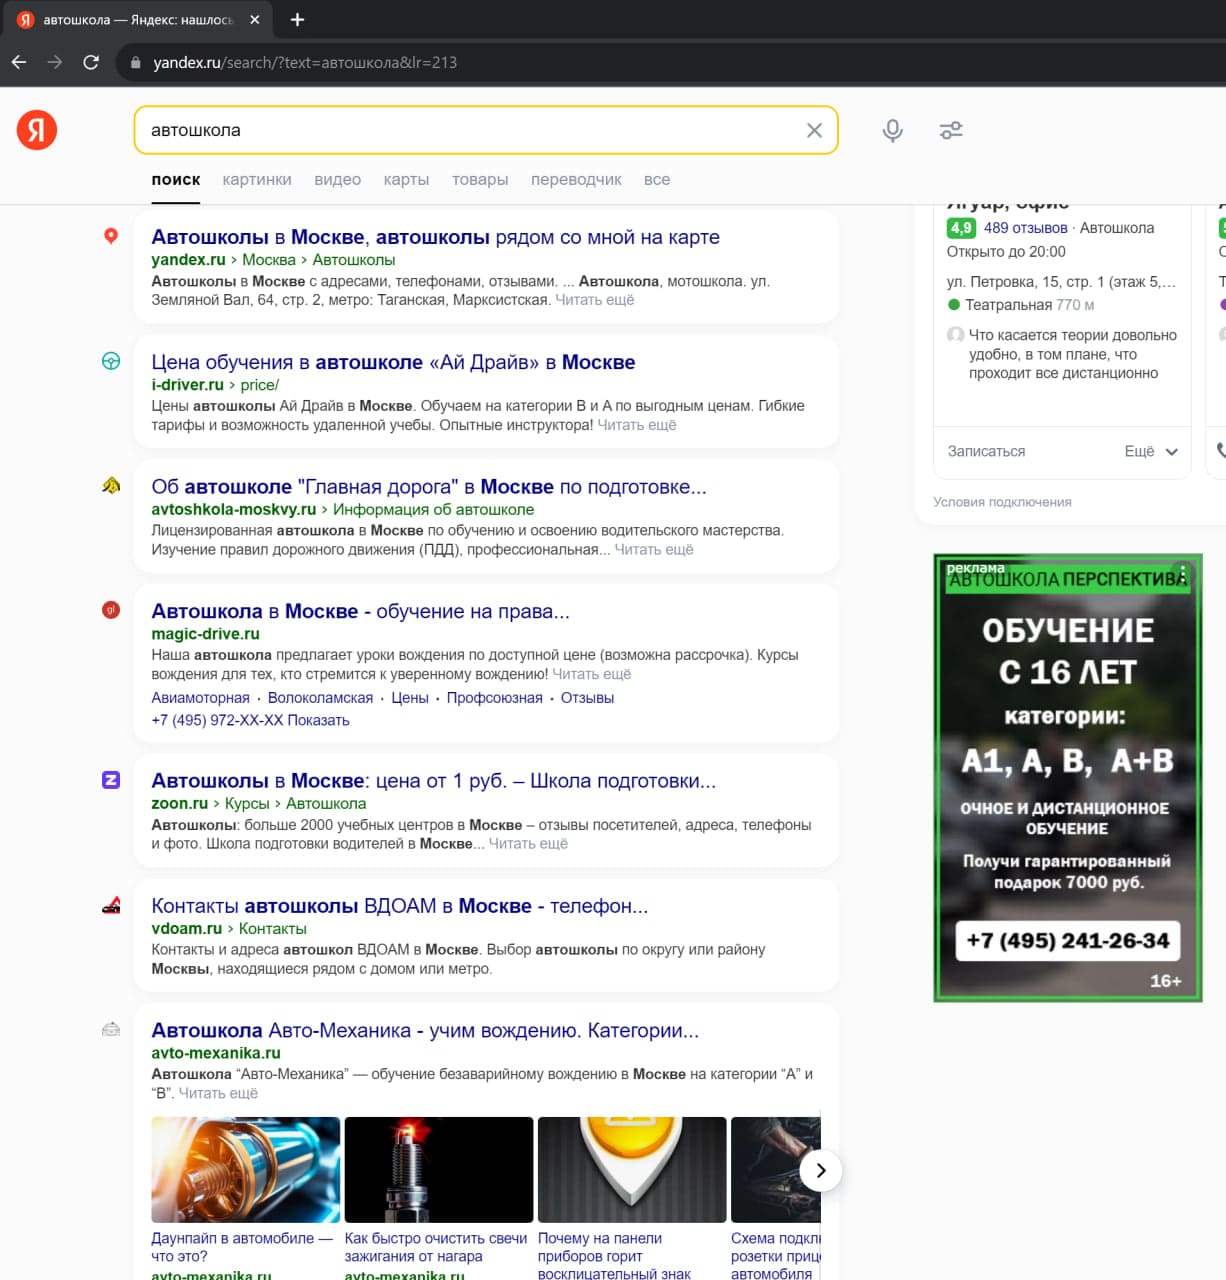
Task: Click the Zoon purple Z favicon
Action: click(x=111, y=780)
